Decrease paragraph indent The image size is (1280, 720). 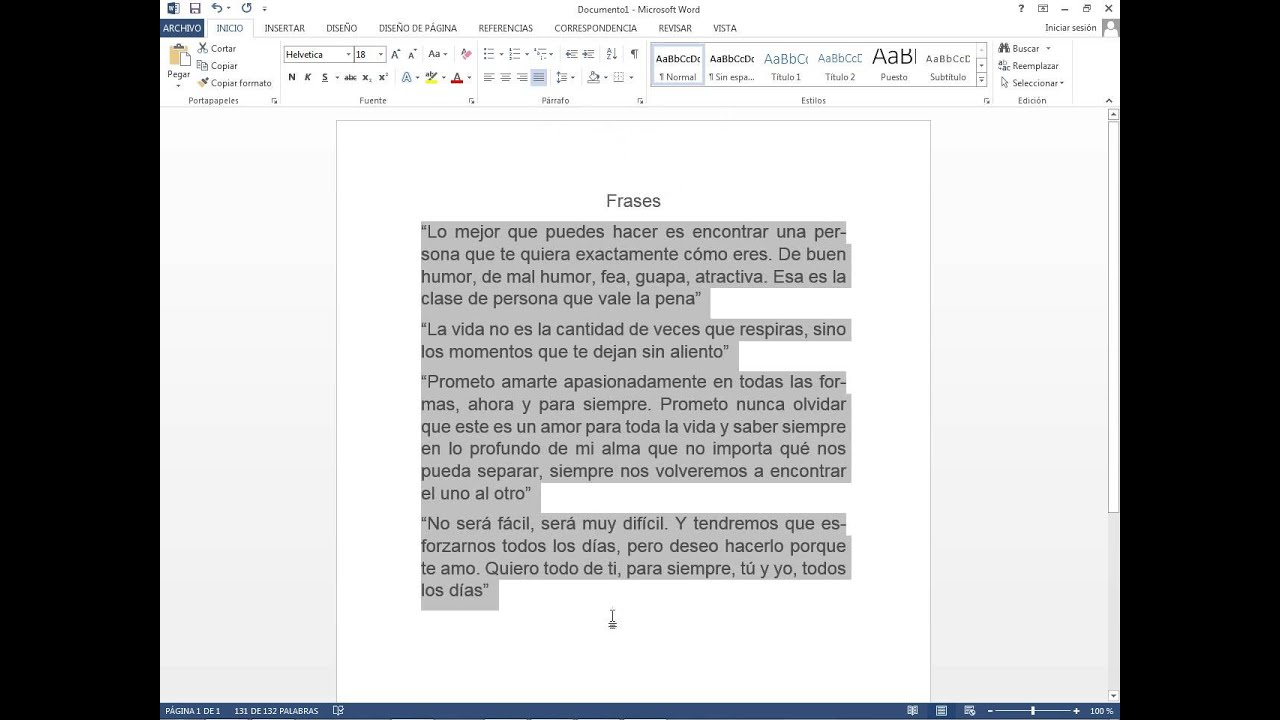click(x=571, y=54)
